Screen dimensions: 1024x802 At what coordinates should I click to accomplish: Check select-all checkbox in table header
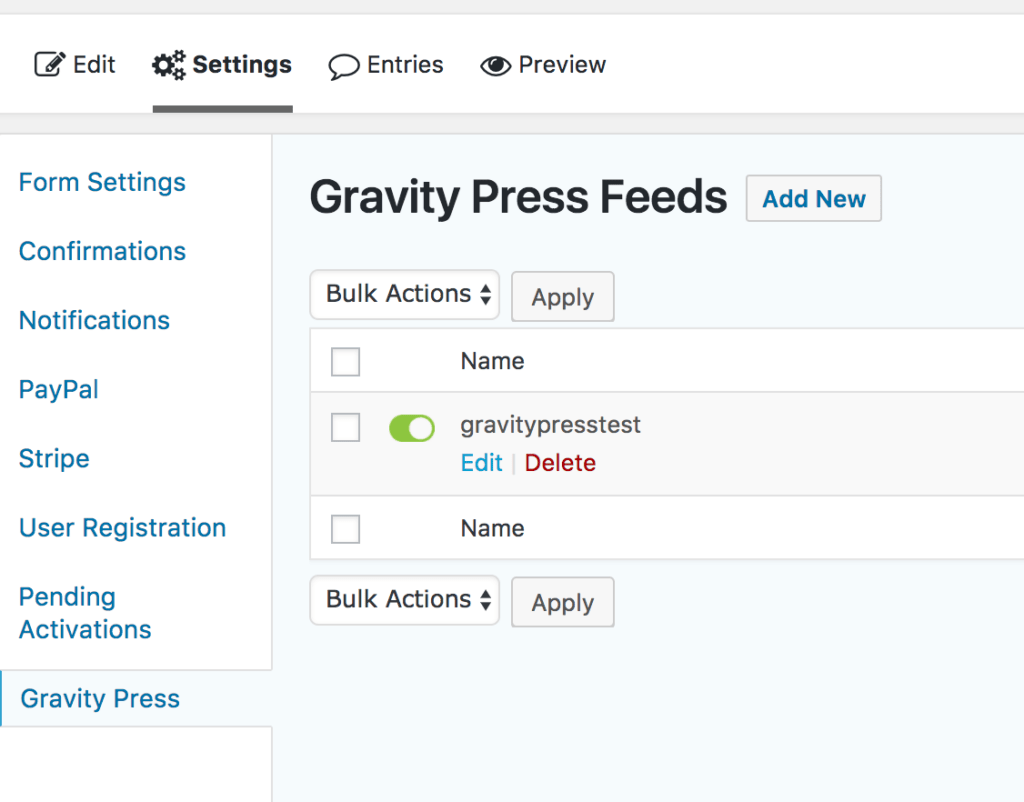point(345,362)
